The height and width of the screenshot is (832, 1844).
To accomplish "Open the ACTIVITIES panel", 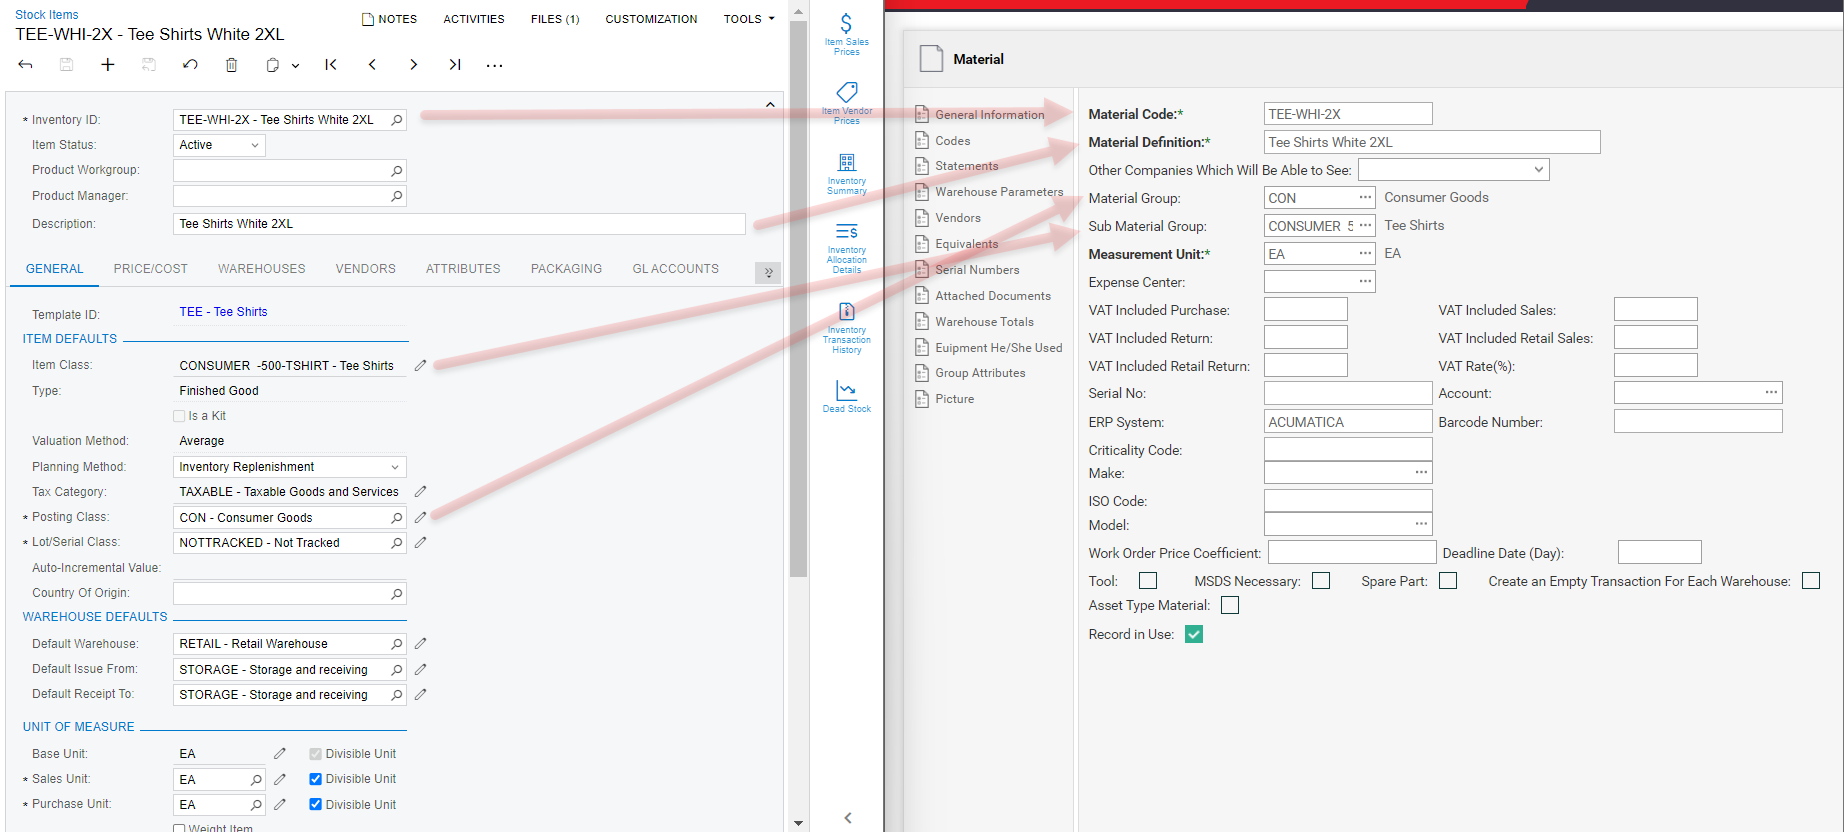I will (x=474, y=19).
